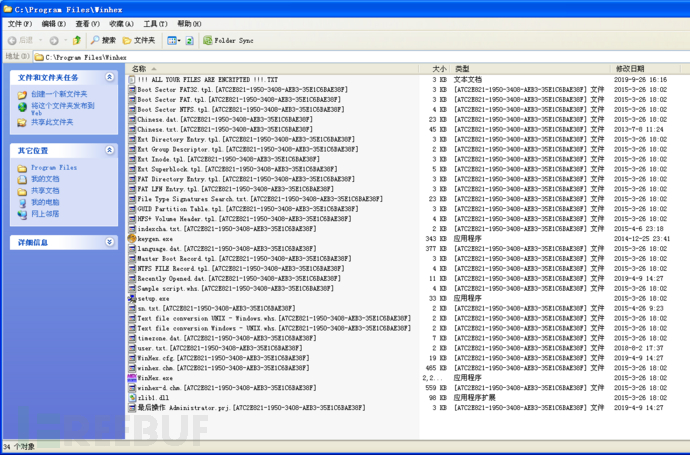Image resolution: width=690 pixels, height=455 pixels.
Task: Select the WinHex.exe icon
Action: (x=132, y=378)
